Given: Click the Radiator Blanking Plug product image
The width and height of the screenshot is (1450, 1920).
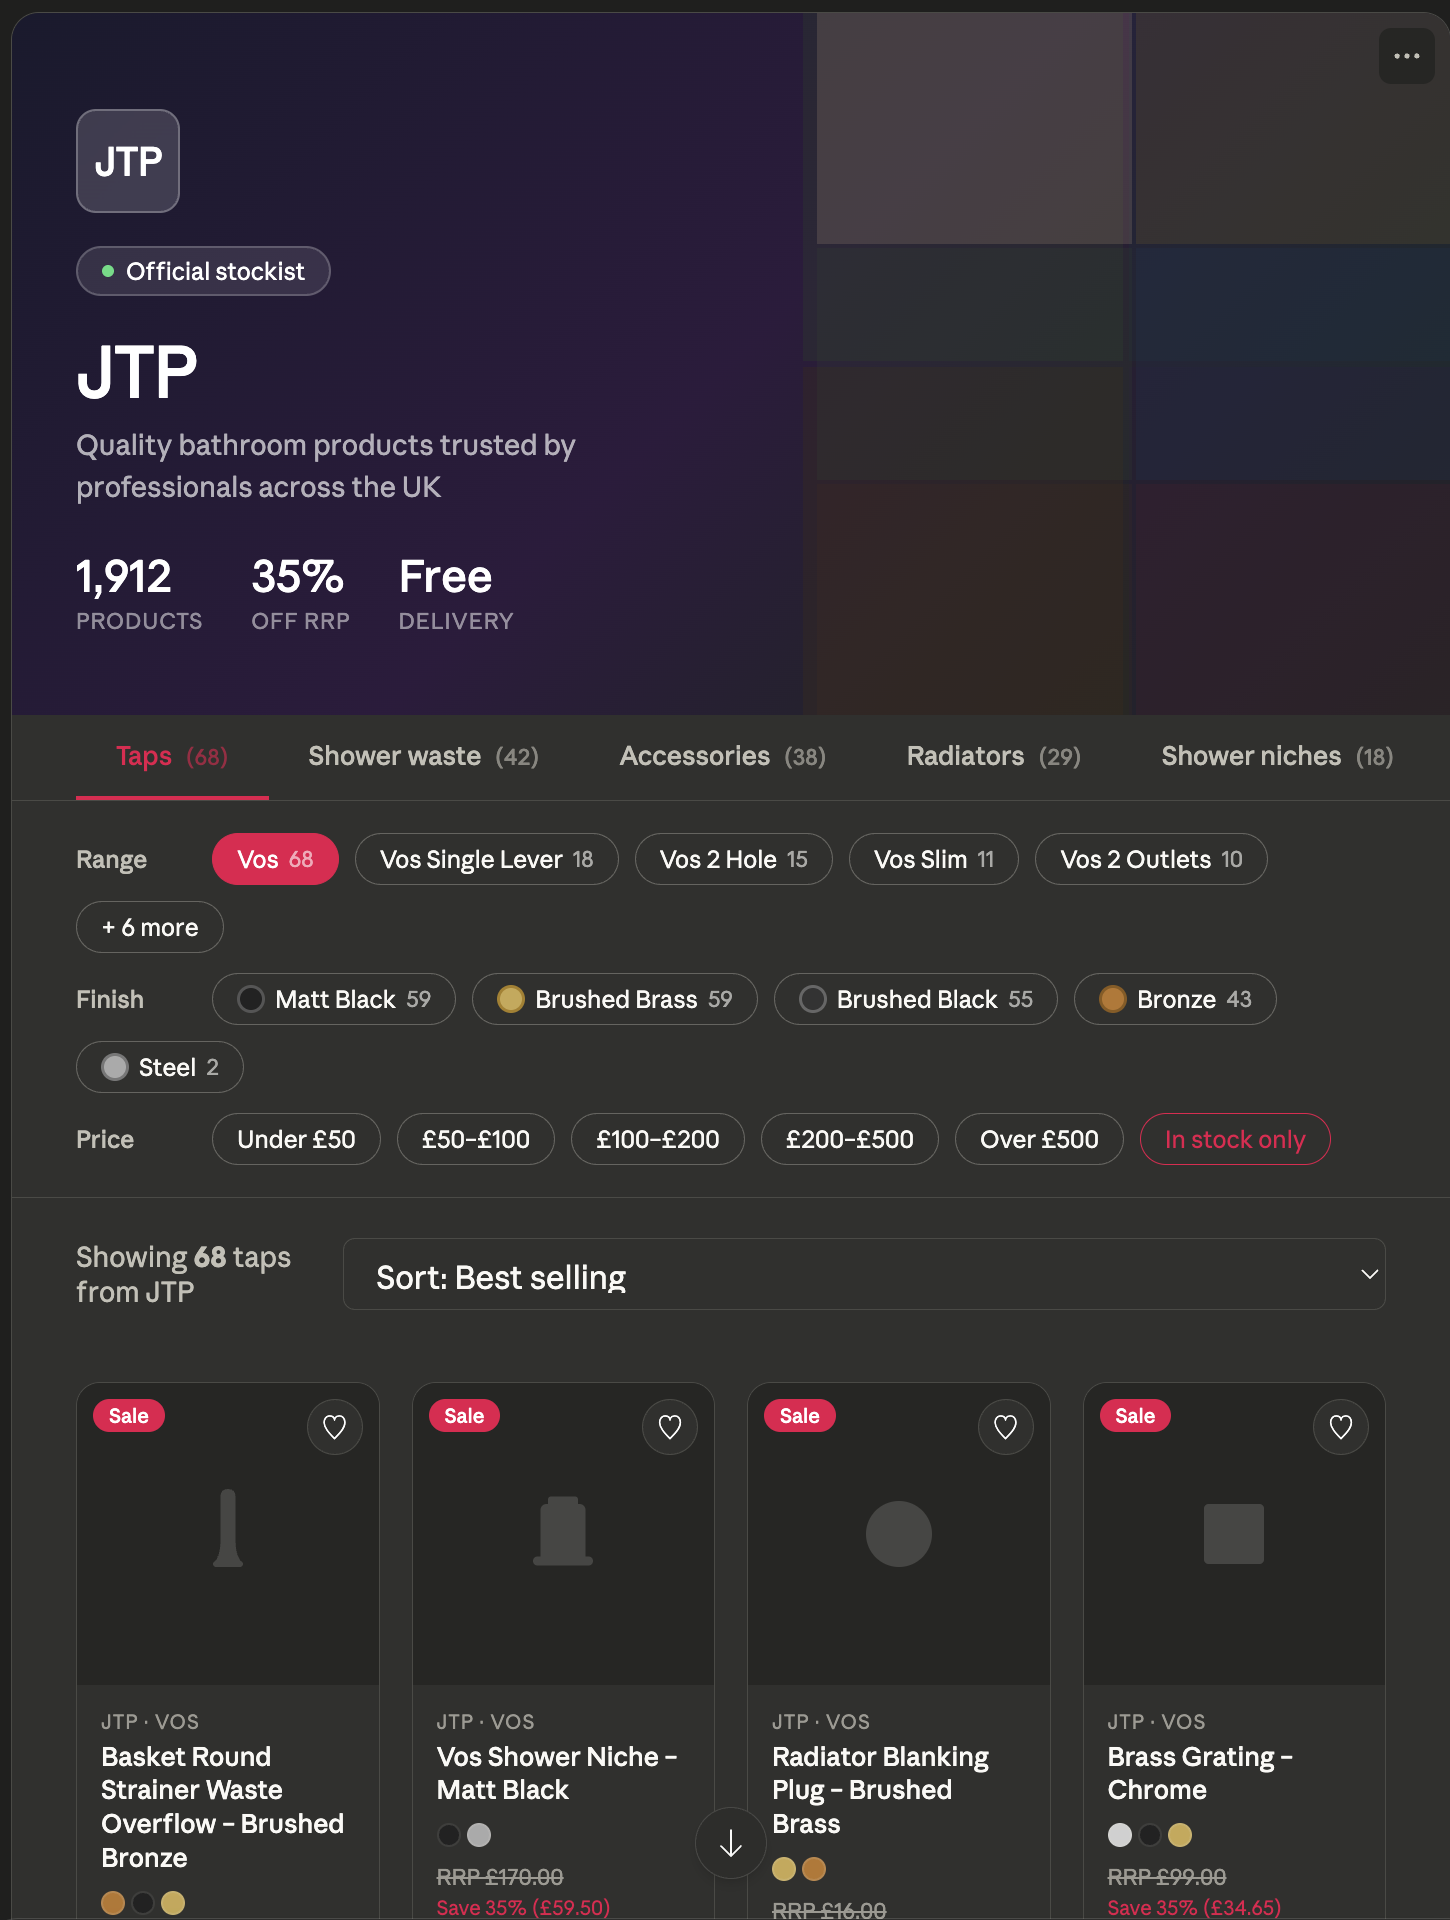Looking at the screenshot, I should click(x=899, y=1534).
